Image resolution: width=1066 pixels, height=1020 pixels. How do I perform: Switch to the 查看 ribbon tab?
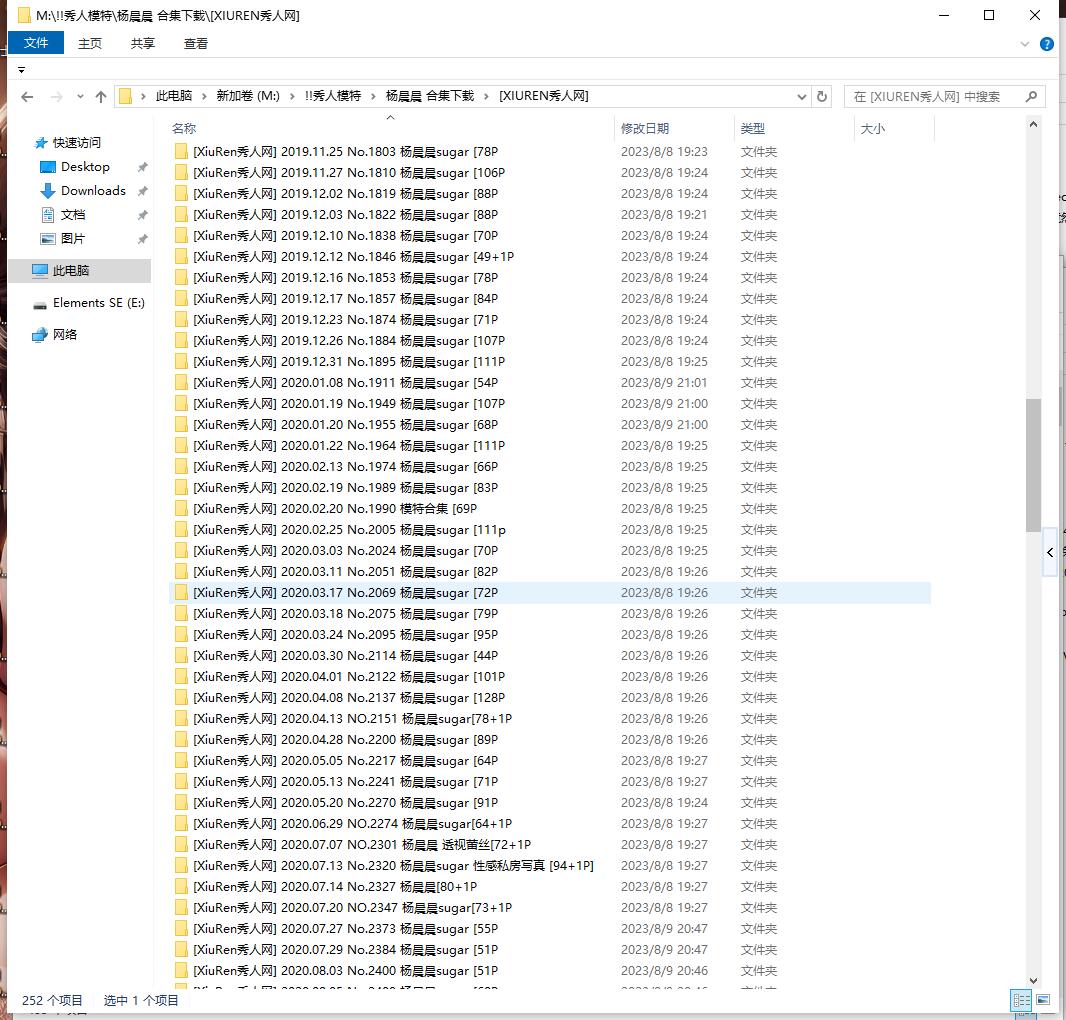(196, 44)
